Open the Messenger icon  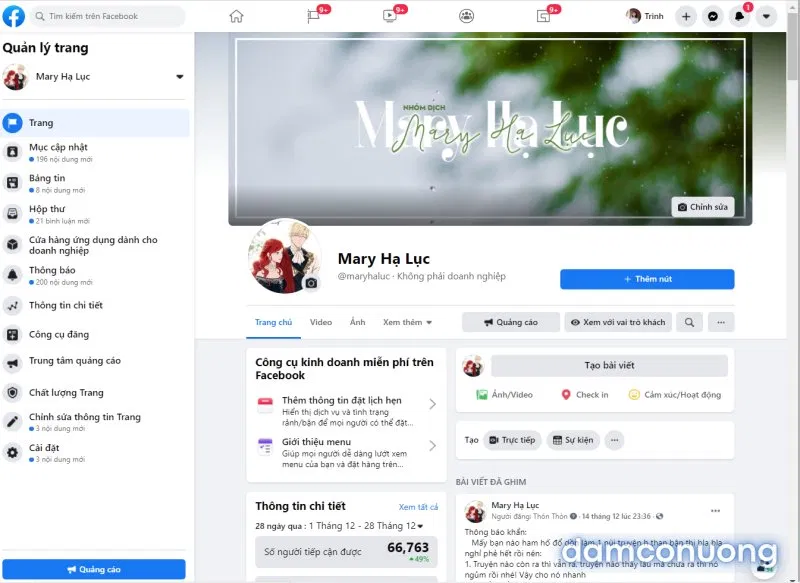(713, 17)
